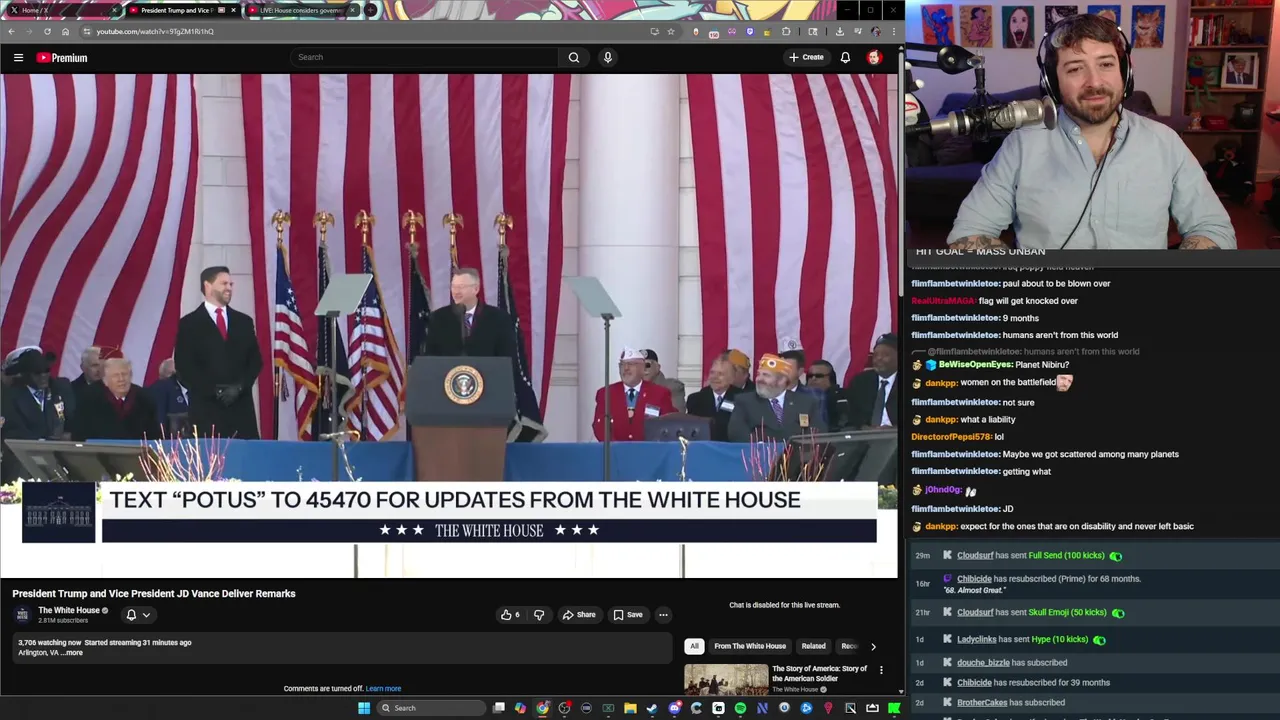This screenshot has width=1280, height=720.
Task: Switch to LIVE: House considers tab
Action: coord(301,10)
